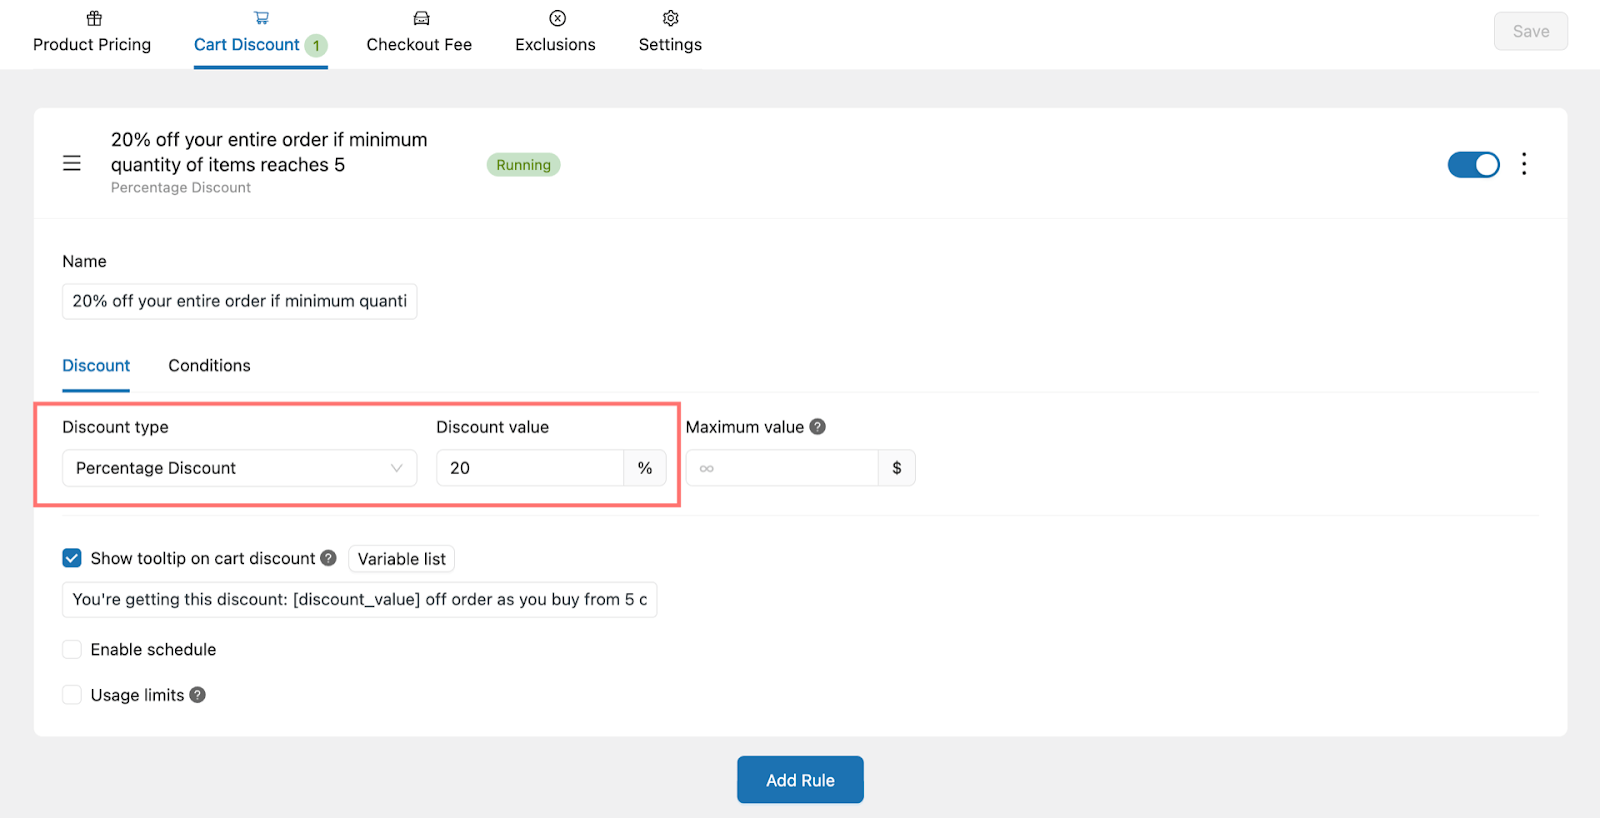Open the Variable list button
The height and width of the screenshot is (818, 1600).
402,559
